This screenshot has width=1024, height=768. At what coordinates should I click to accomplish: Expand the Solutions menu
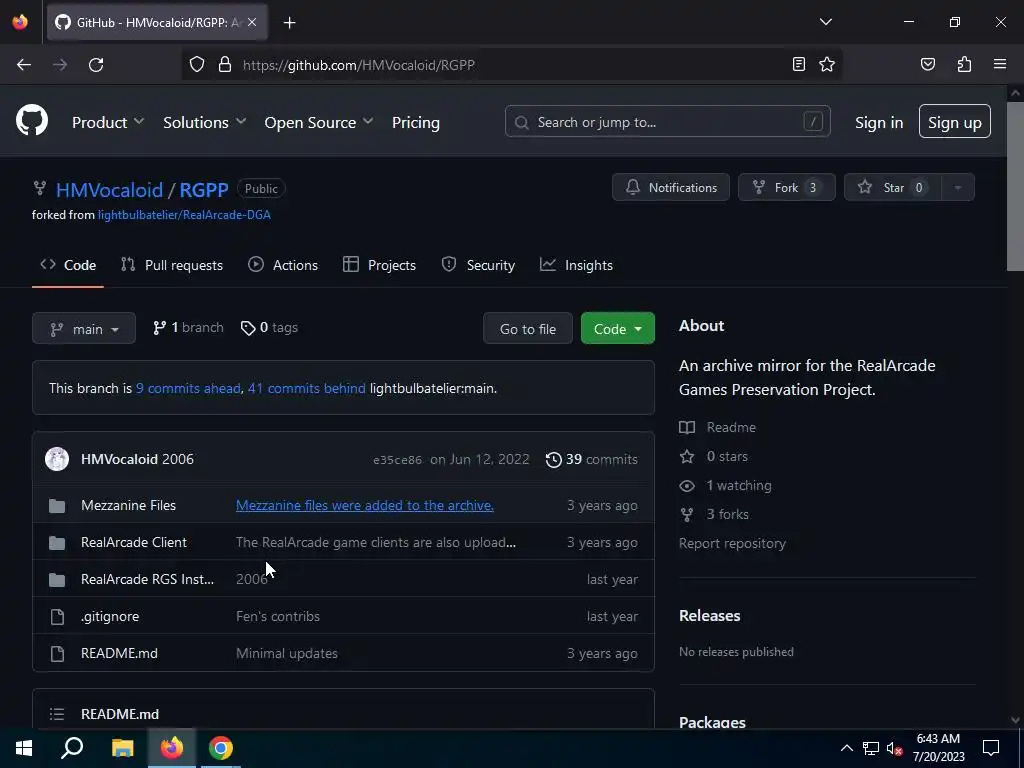tap(204, 122)
